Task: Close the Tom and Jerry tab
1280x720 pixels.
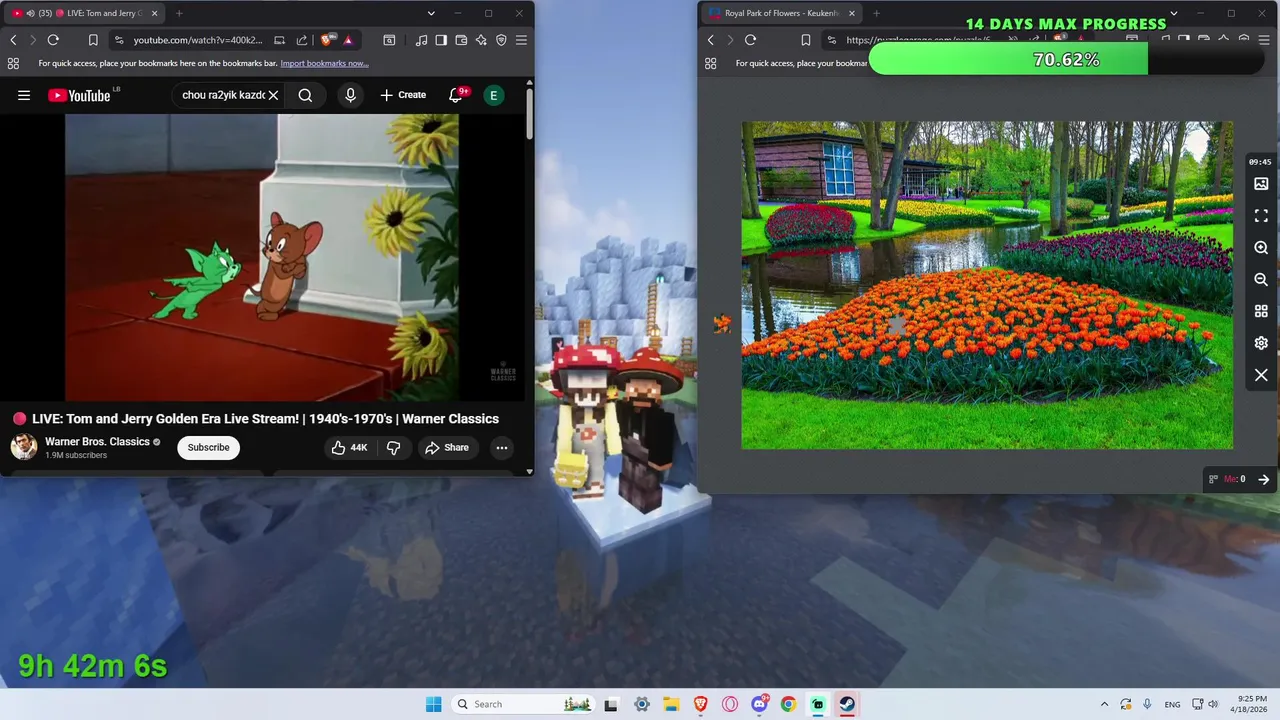Action: point(154,13)
